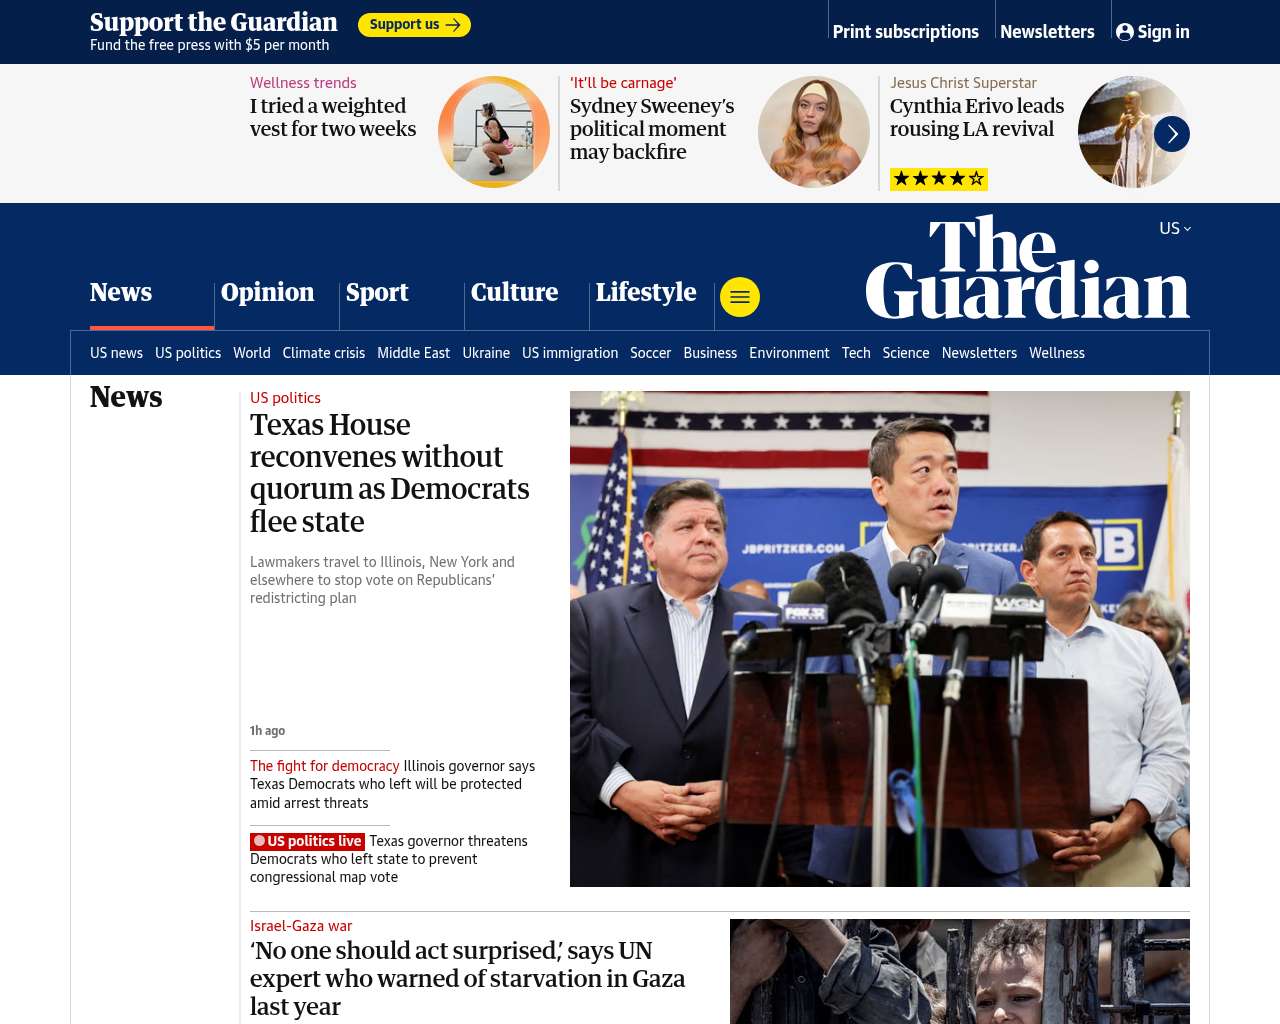Click the Support us arrow button

click(x=414, y=25)
